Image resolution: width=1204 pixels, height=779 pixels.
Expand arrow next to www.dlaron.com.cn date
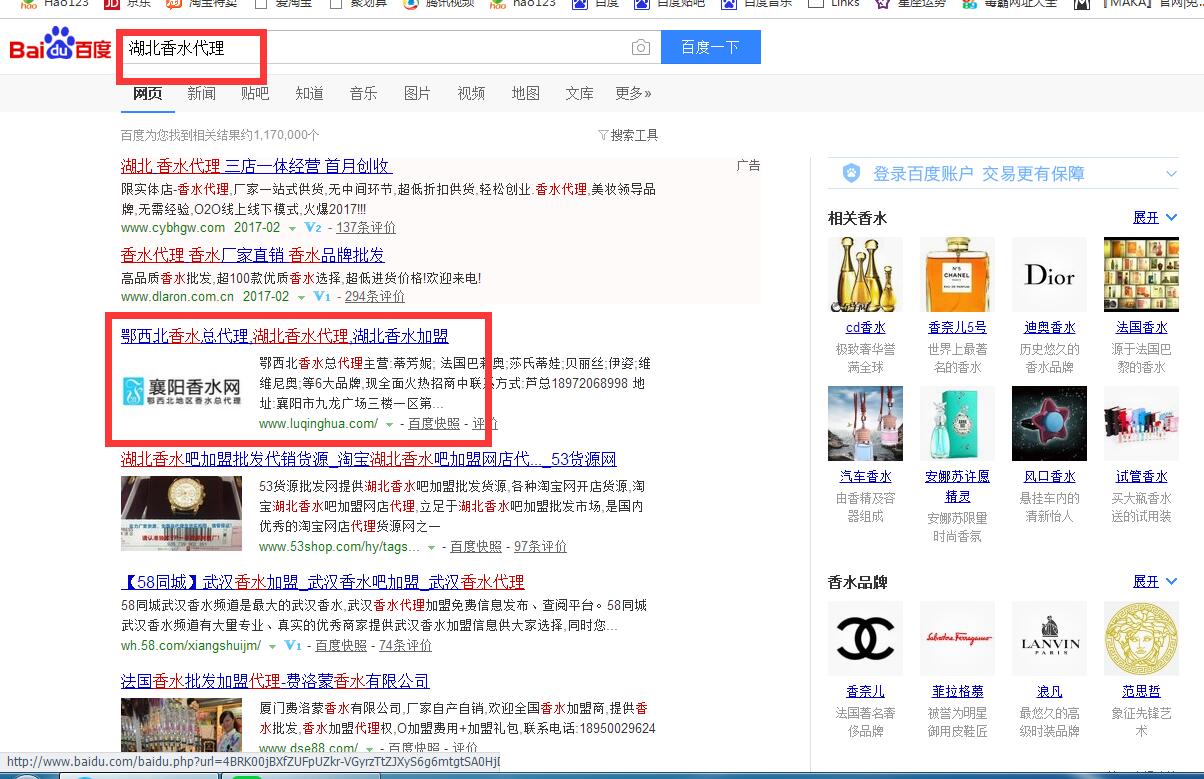coord(301,298)
